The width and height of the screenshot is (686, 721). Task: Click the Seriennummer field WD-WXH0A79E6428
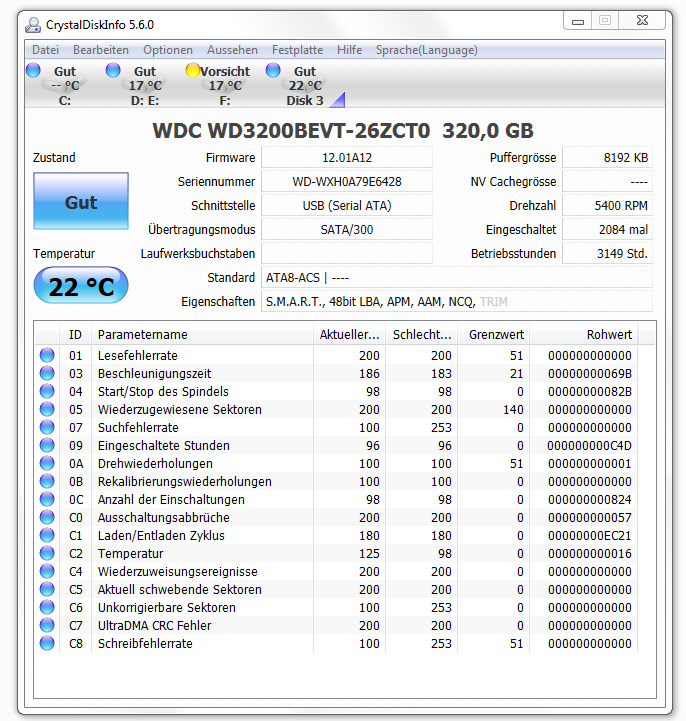[x=347, y=182]
